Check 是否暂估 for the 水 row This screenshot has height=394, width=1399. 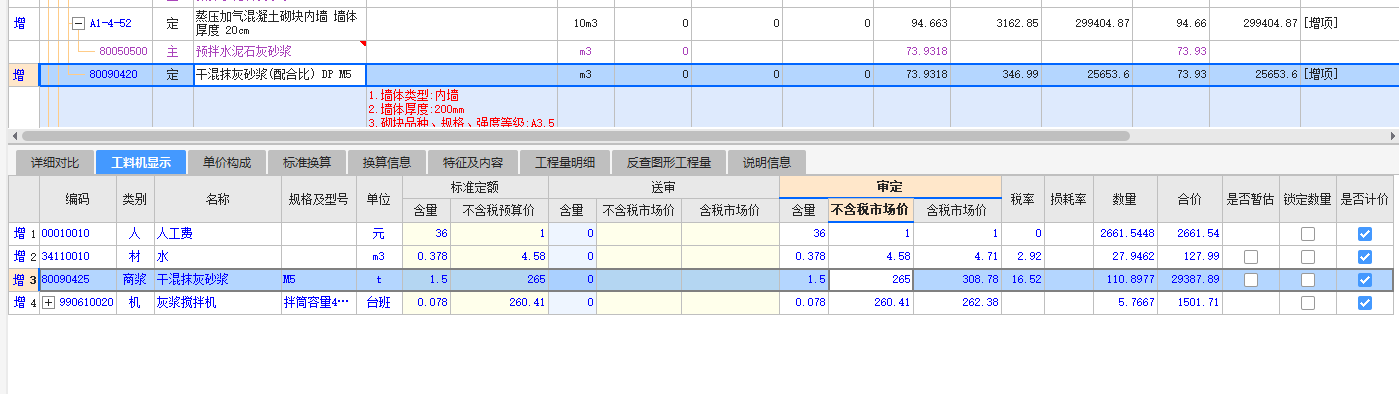coord(1251,257)
